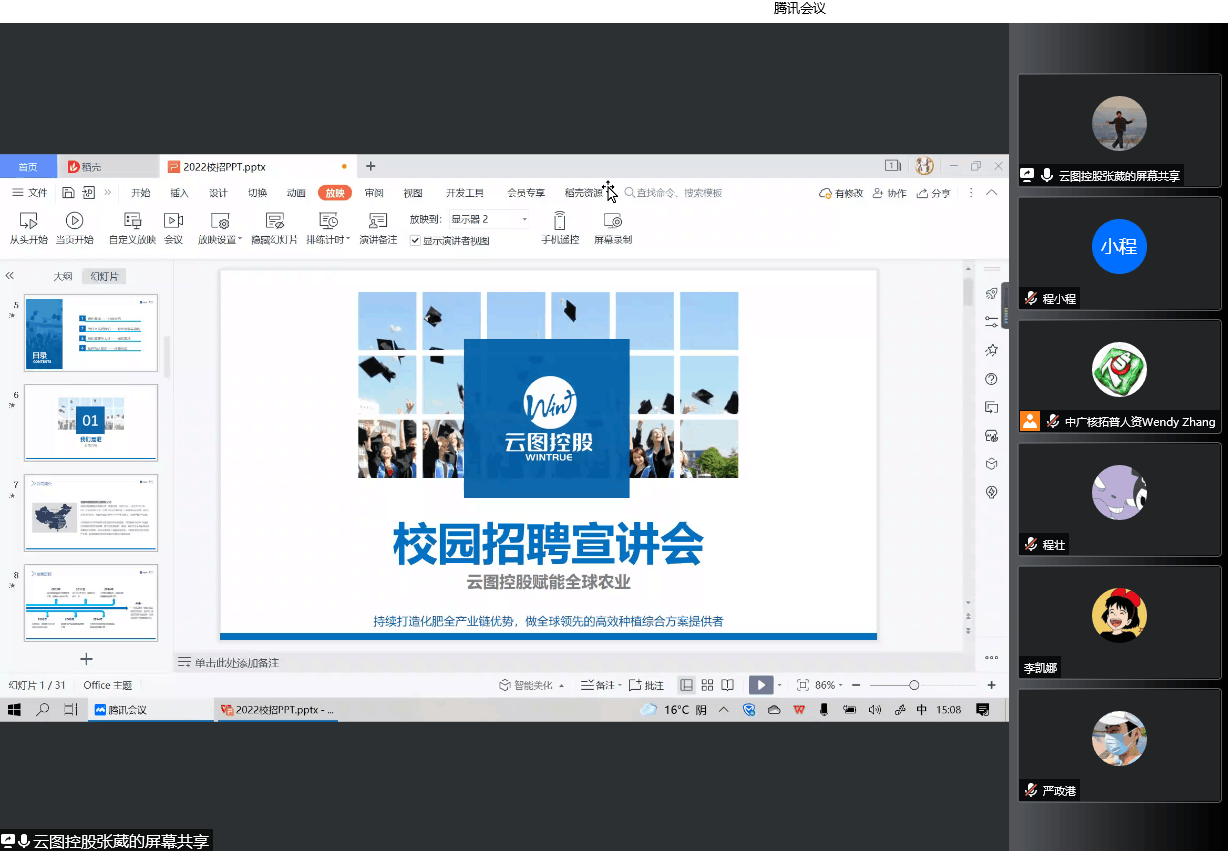The width and height of the screenshot is (1228, 851).
Task: Click the 从头开始 slideshow icon
Action: click(x=28, y=221)
